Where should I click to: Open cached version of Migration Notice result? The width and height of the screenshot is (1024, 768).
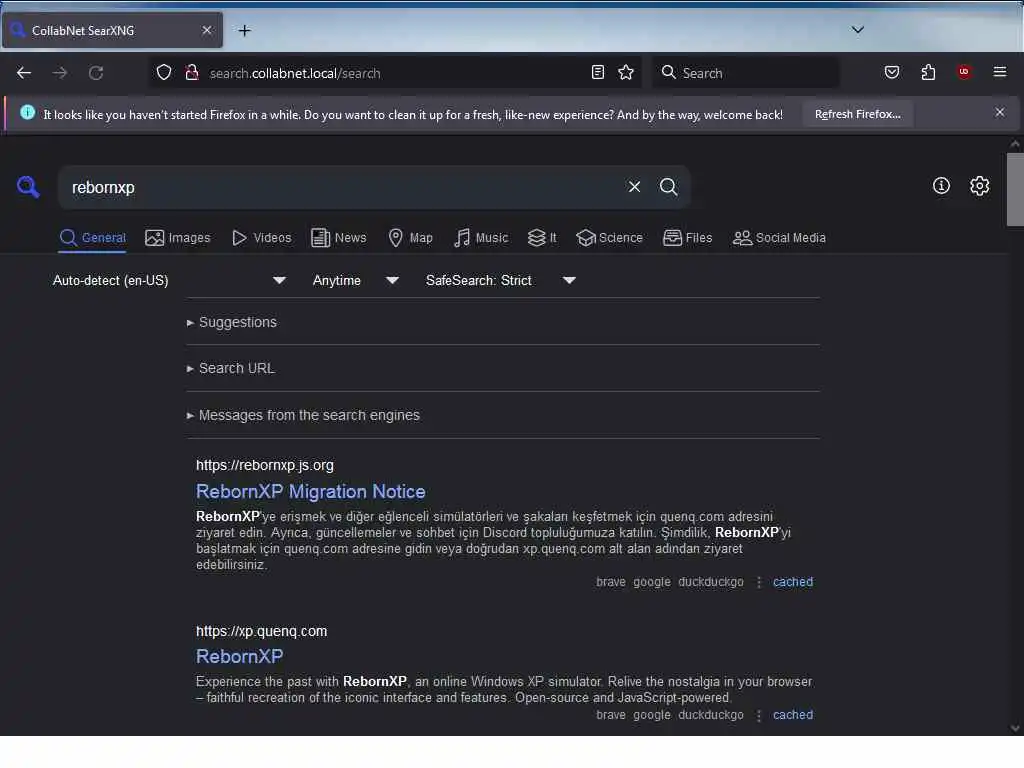(793, 581)
